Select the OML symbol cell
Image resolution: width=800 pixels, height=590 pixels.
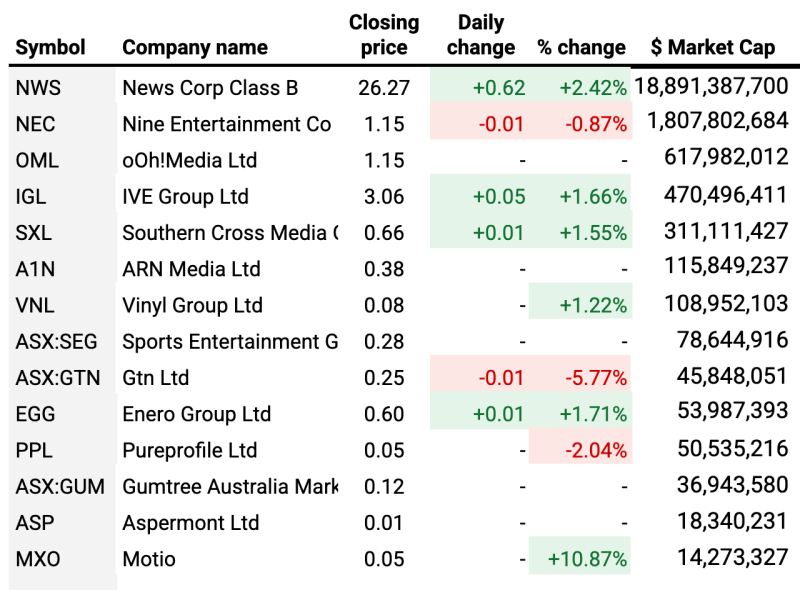coord(37,160)
